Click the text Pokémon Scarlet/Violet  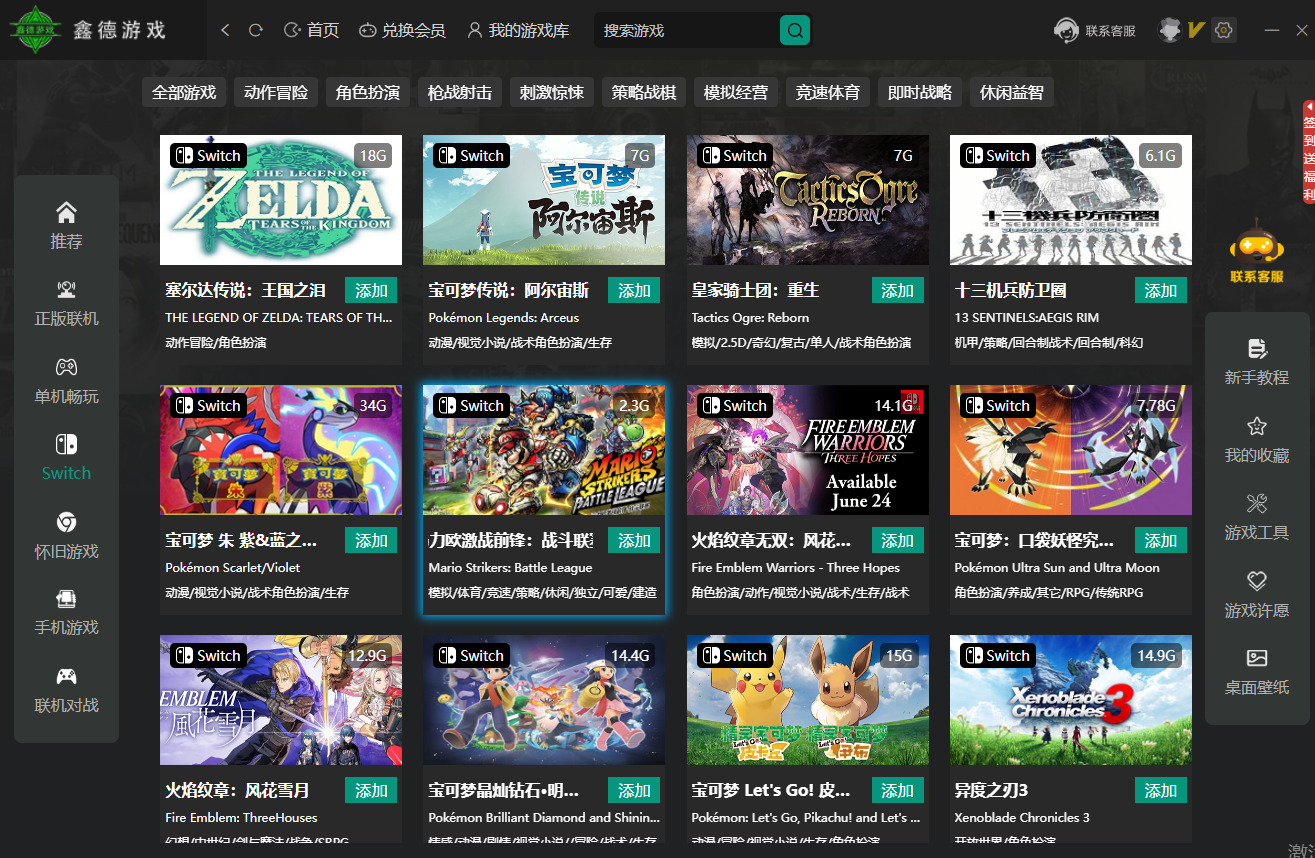tap(233, 568)
